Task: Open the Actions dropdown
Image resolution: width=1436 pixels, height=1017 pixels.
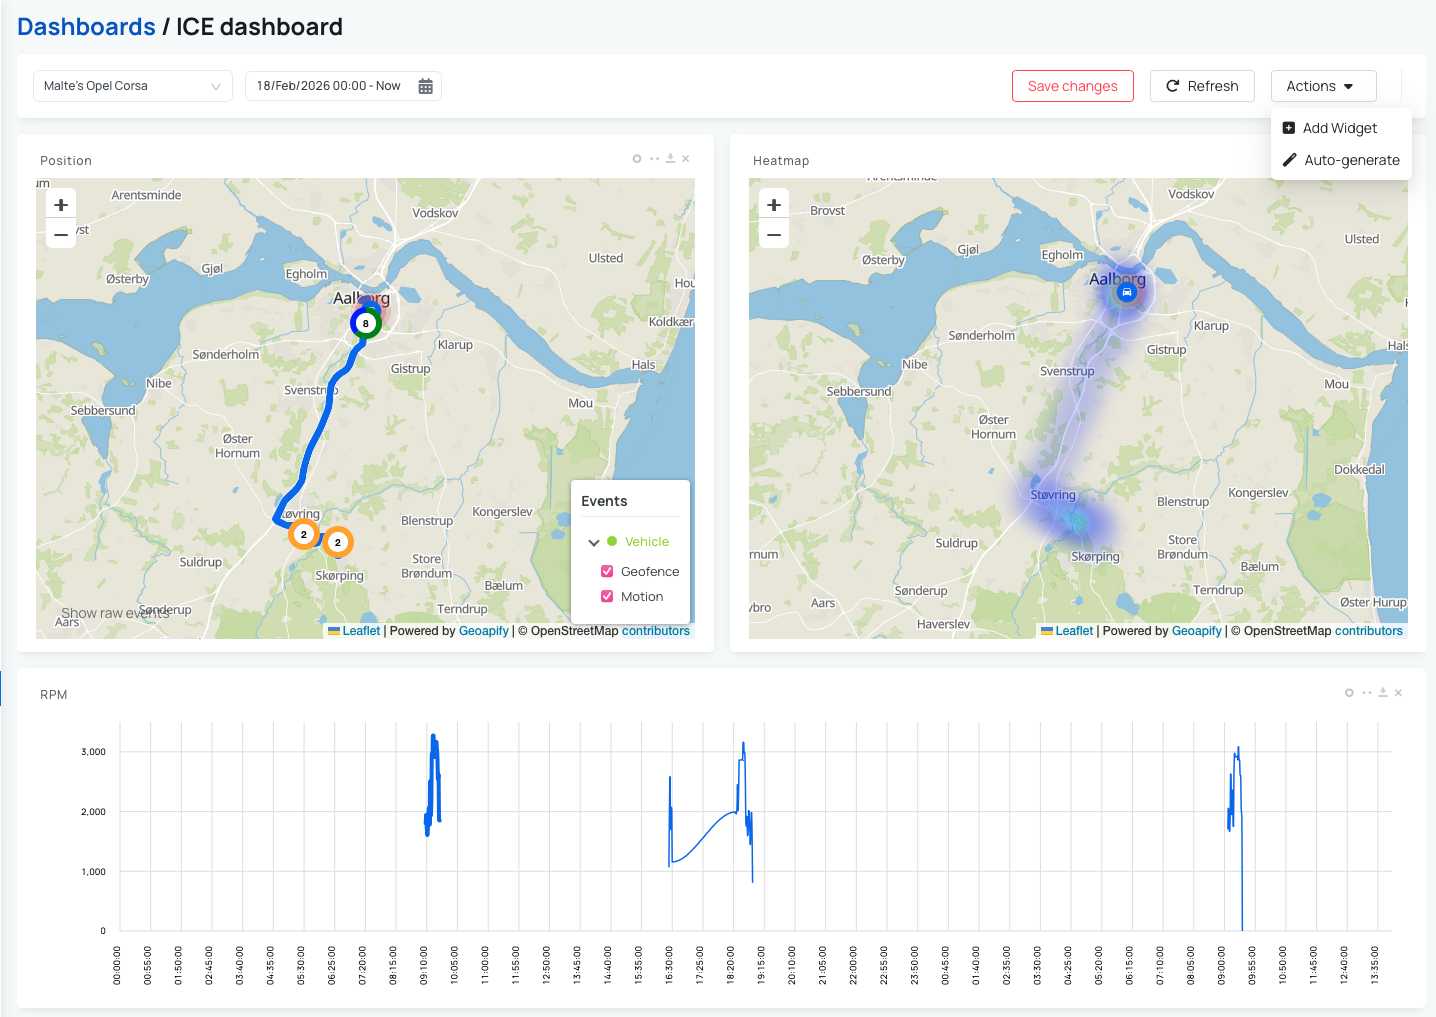Action: click(x=1323, y=86)
